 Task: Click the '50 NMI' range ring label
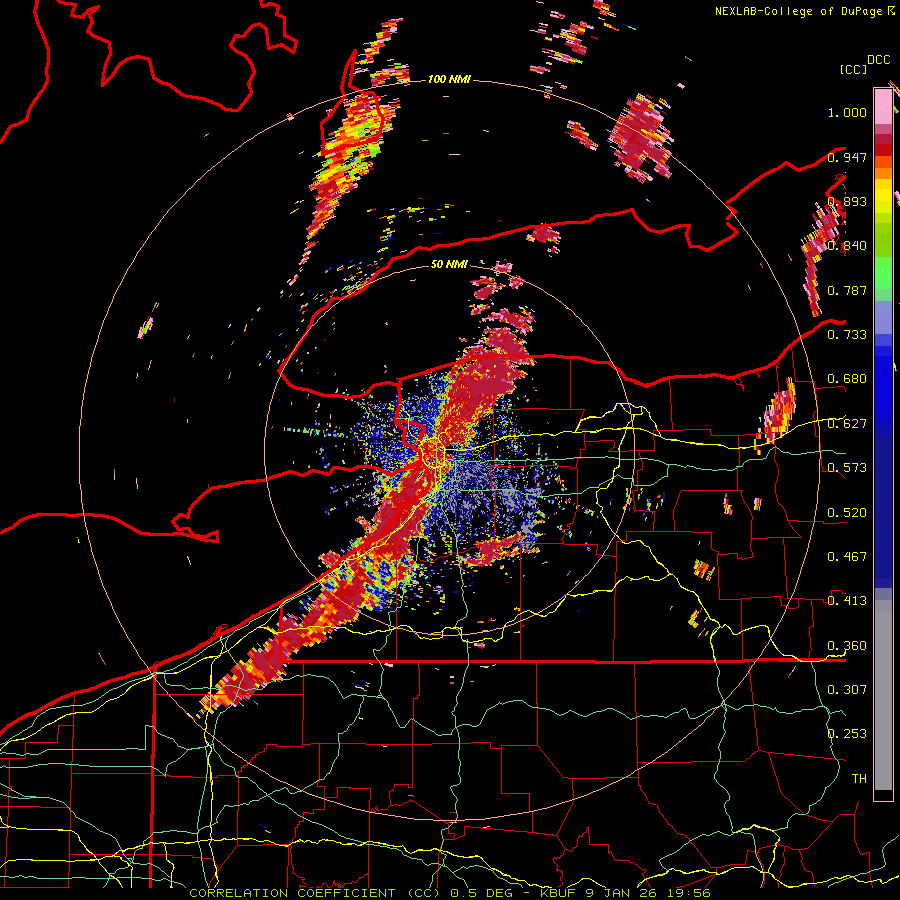pos(449,264)
